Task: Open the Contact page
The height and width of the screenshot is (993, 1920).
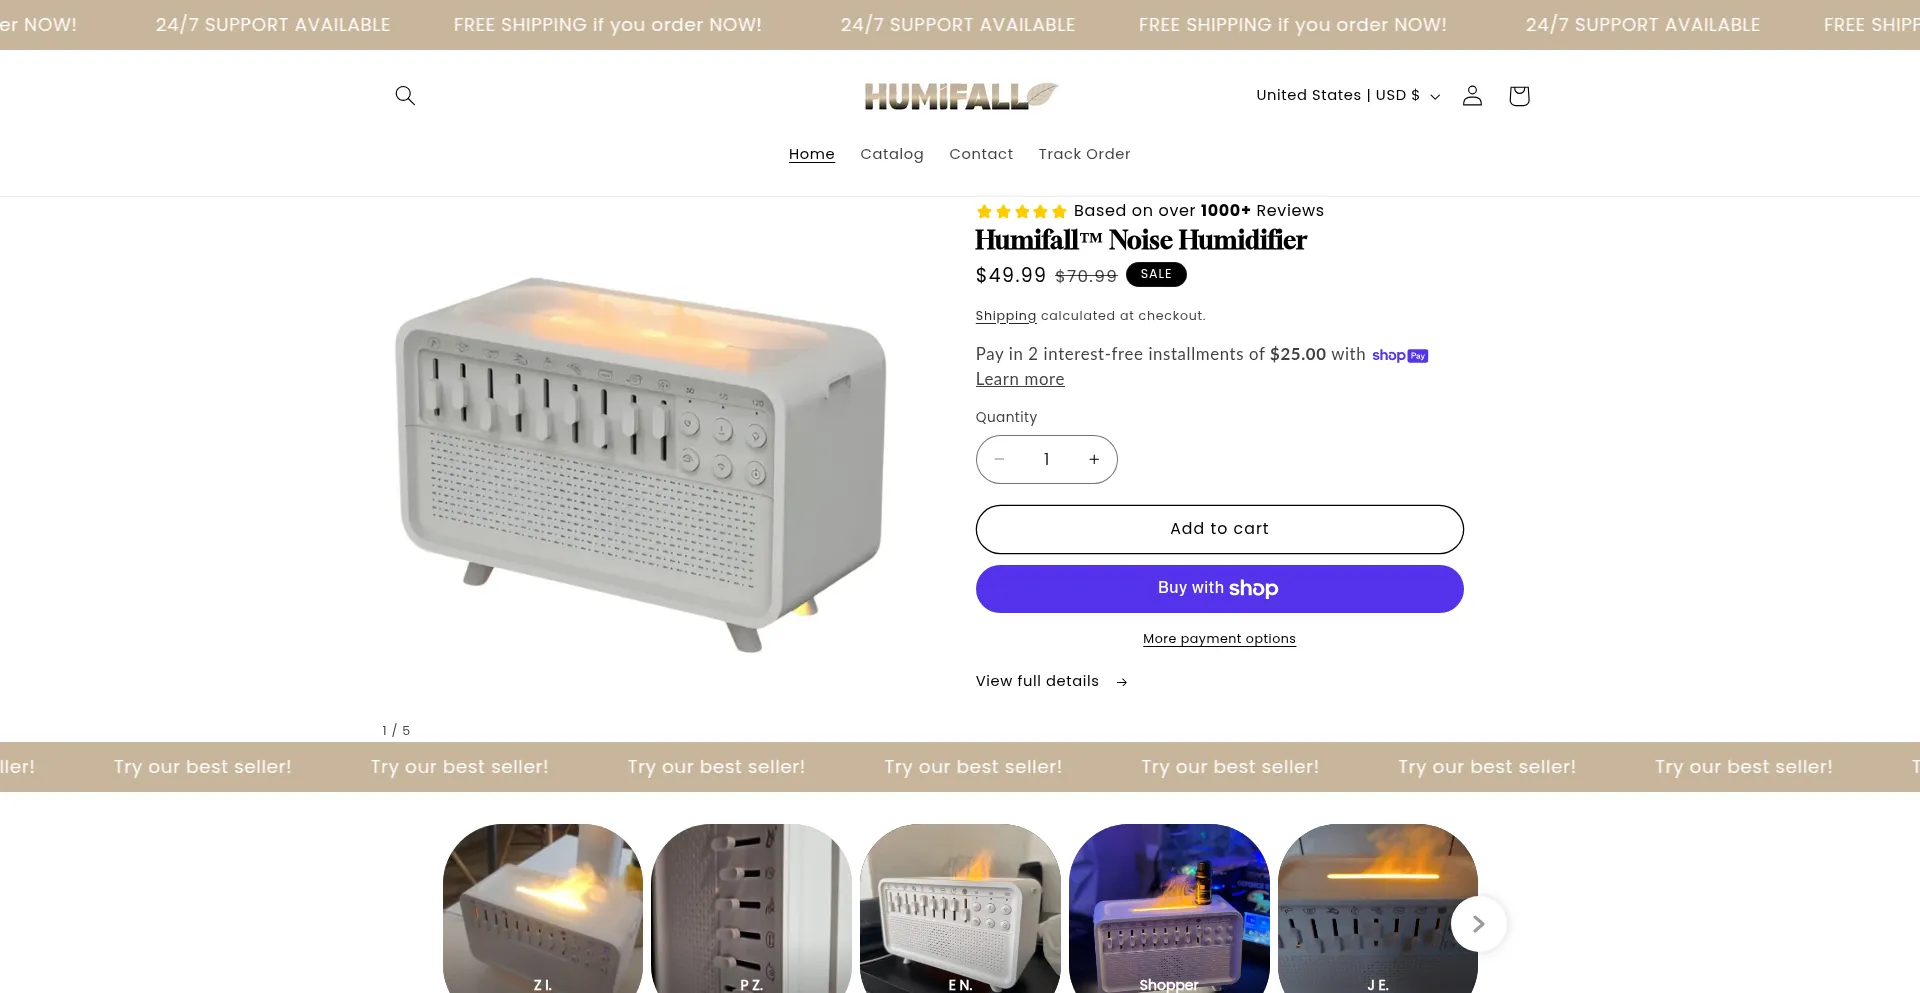Action: click(x=981, y=154)
